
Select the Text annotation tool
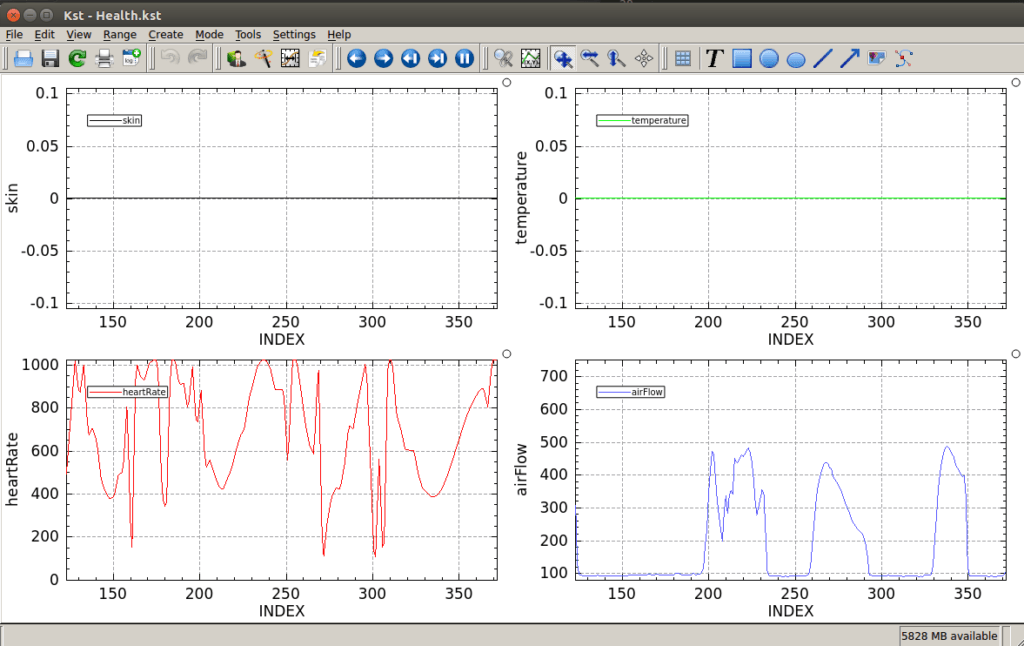[714, 59]
